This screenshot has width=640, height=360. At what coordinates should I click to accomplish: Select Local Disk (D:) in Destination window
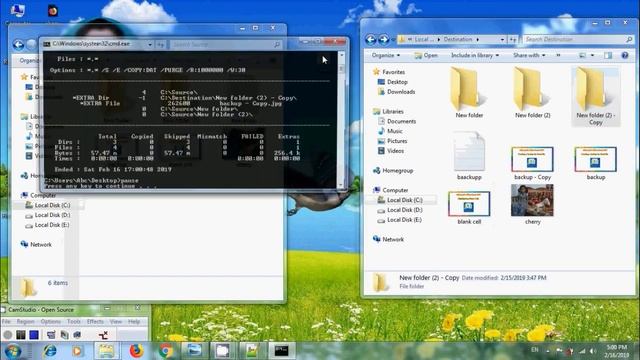point(400,210)
